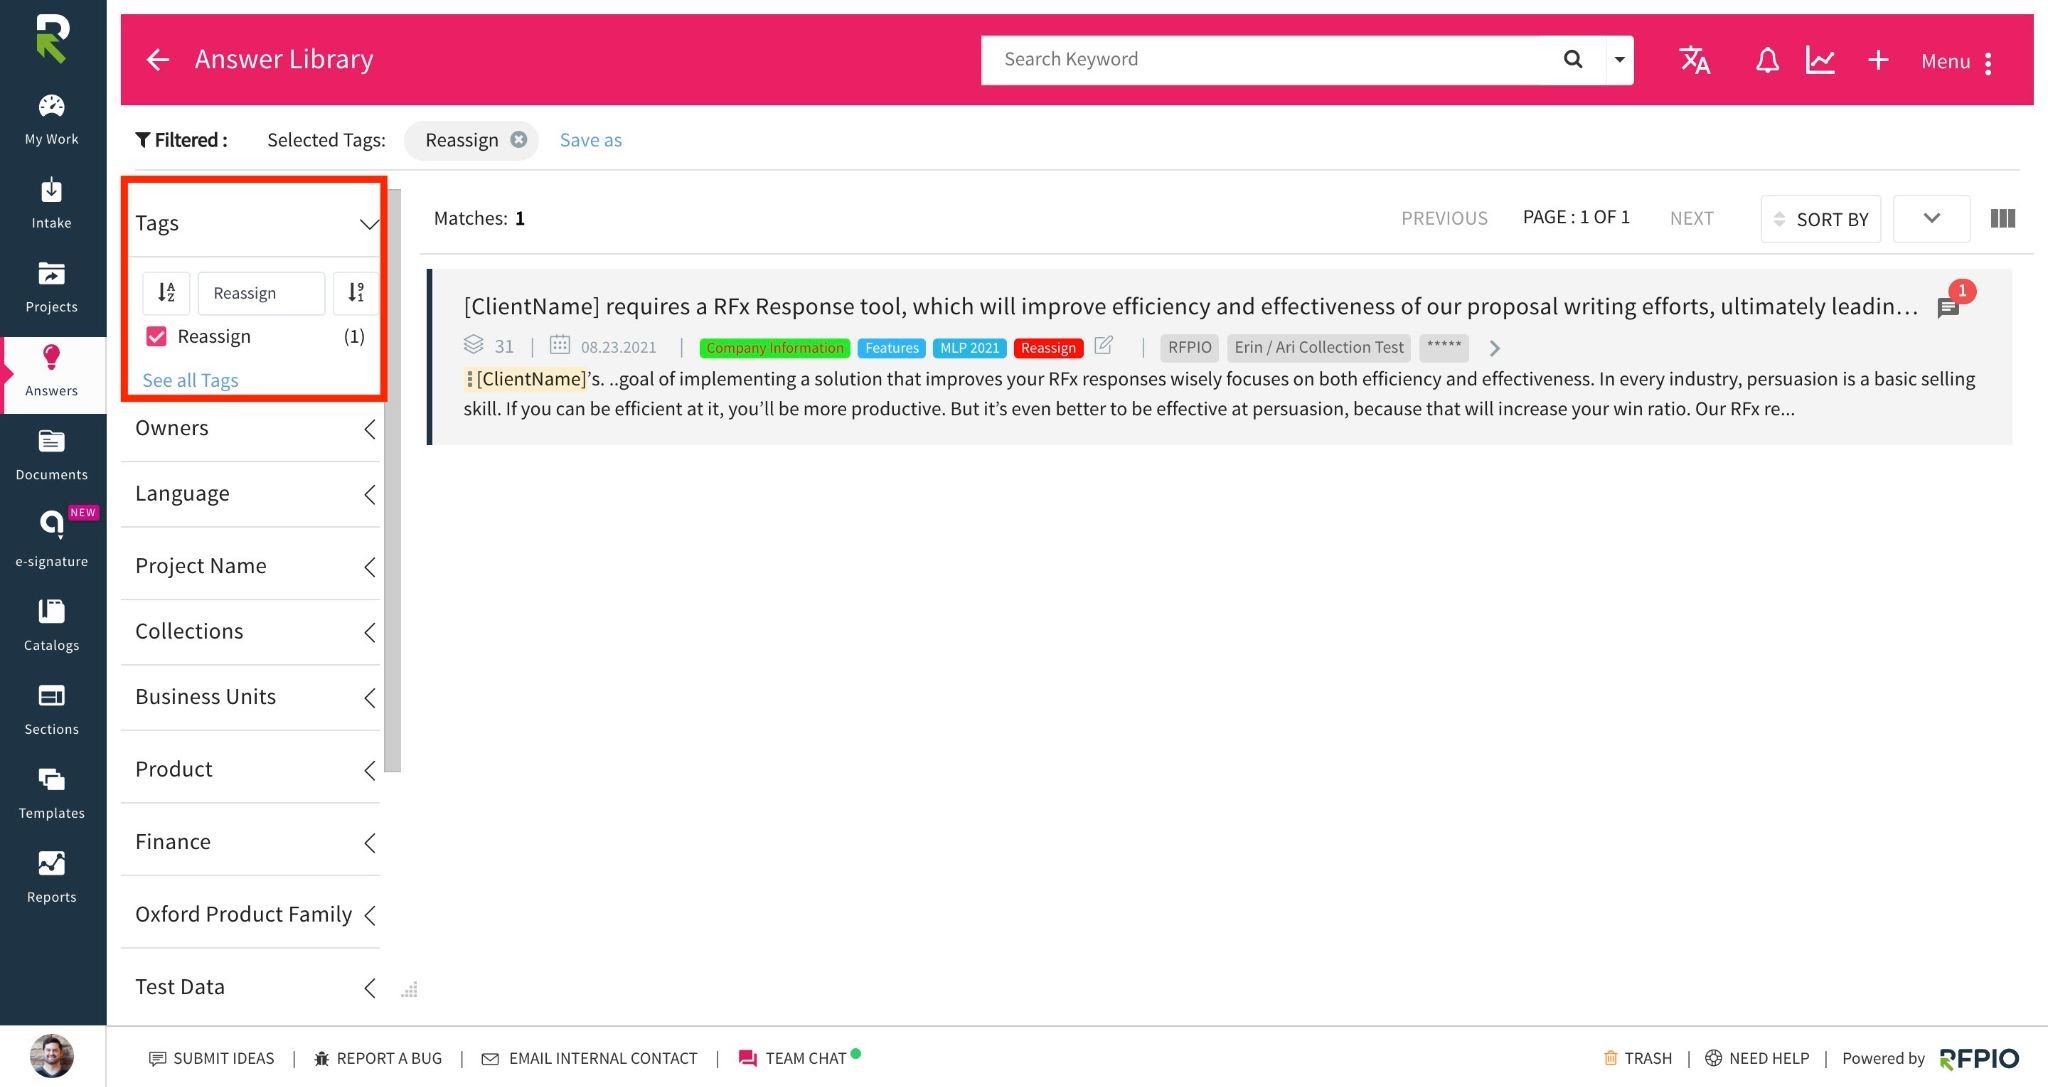
Task: Click the back arrow beside Answer Library
Action: (158, 60)
